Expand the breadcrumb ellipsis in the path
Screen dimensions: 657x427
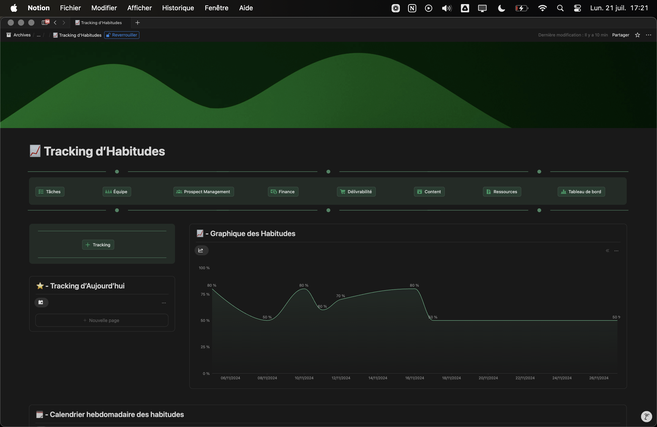coord(40,35)
